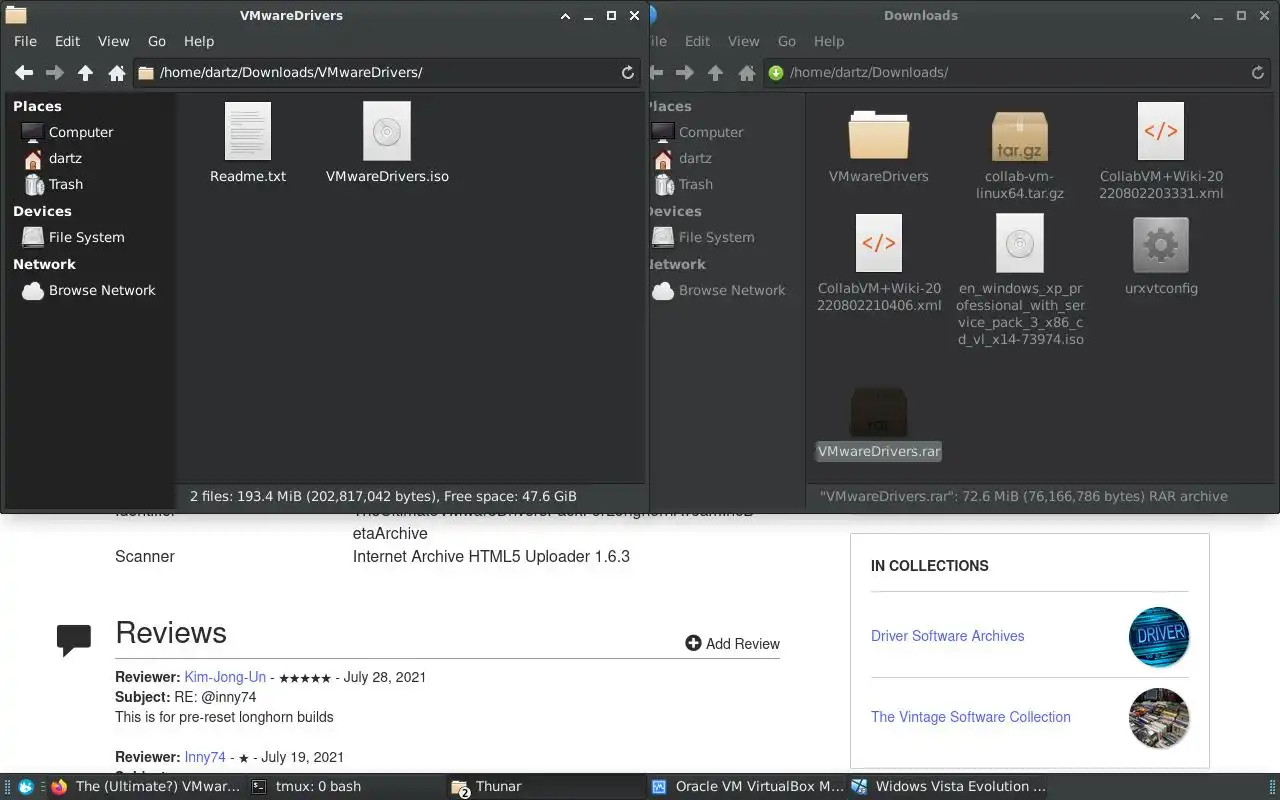This screenshot has width=1280, height=800.
Task: Open File menu in VMwareDrivers window
Action: click(25, 41)
